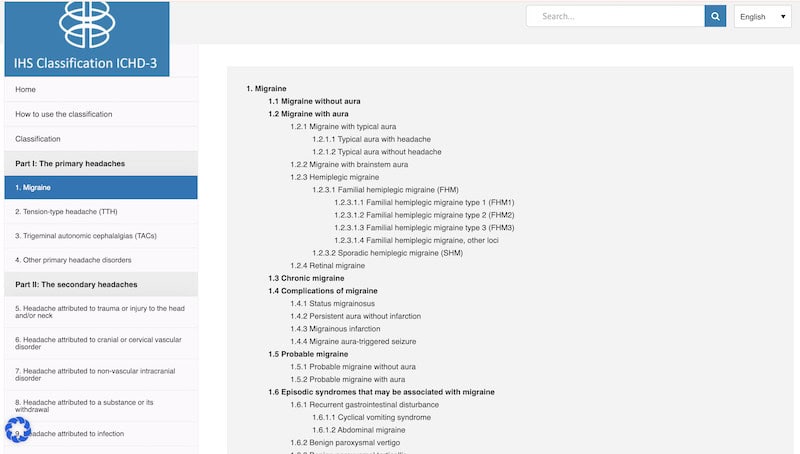Open How to use the classification
This screenshot has width=800, height=454.
(64, 114)
